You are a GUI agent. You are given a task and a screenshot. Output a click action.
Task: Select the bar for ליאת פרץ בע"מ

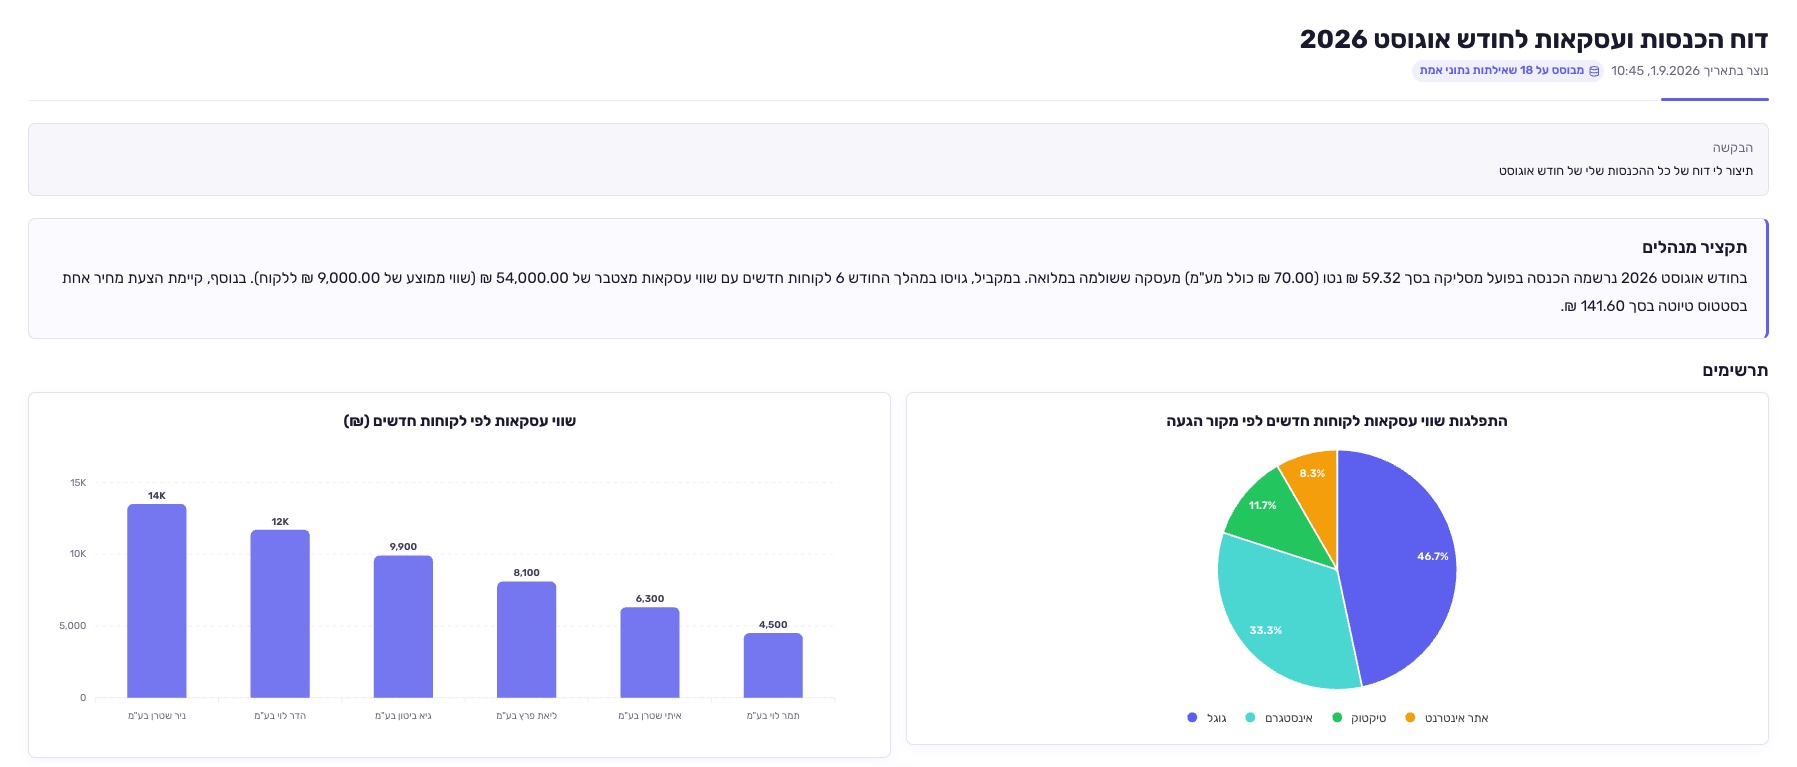point(527,640)
